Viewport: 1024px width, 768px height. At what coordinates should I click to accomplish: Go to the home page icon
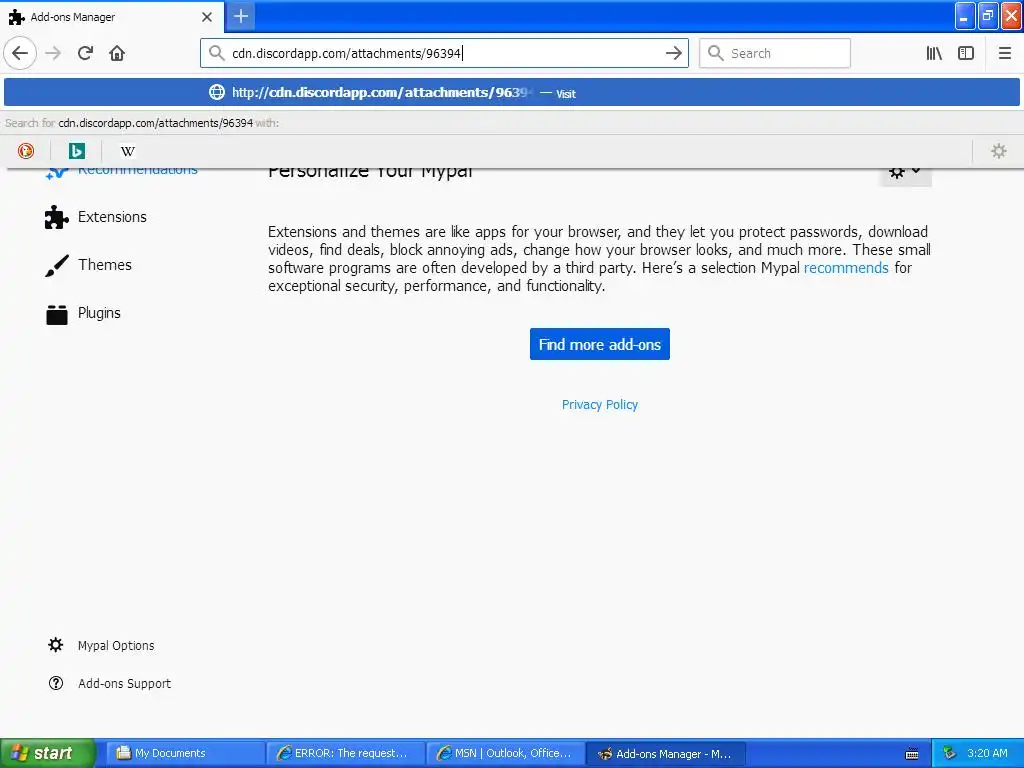point(117,53)
